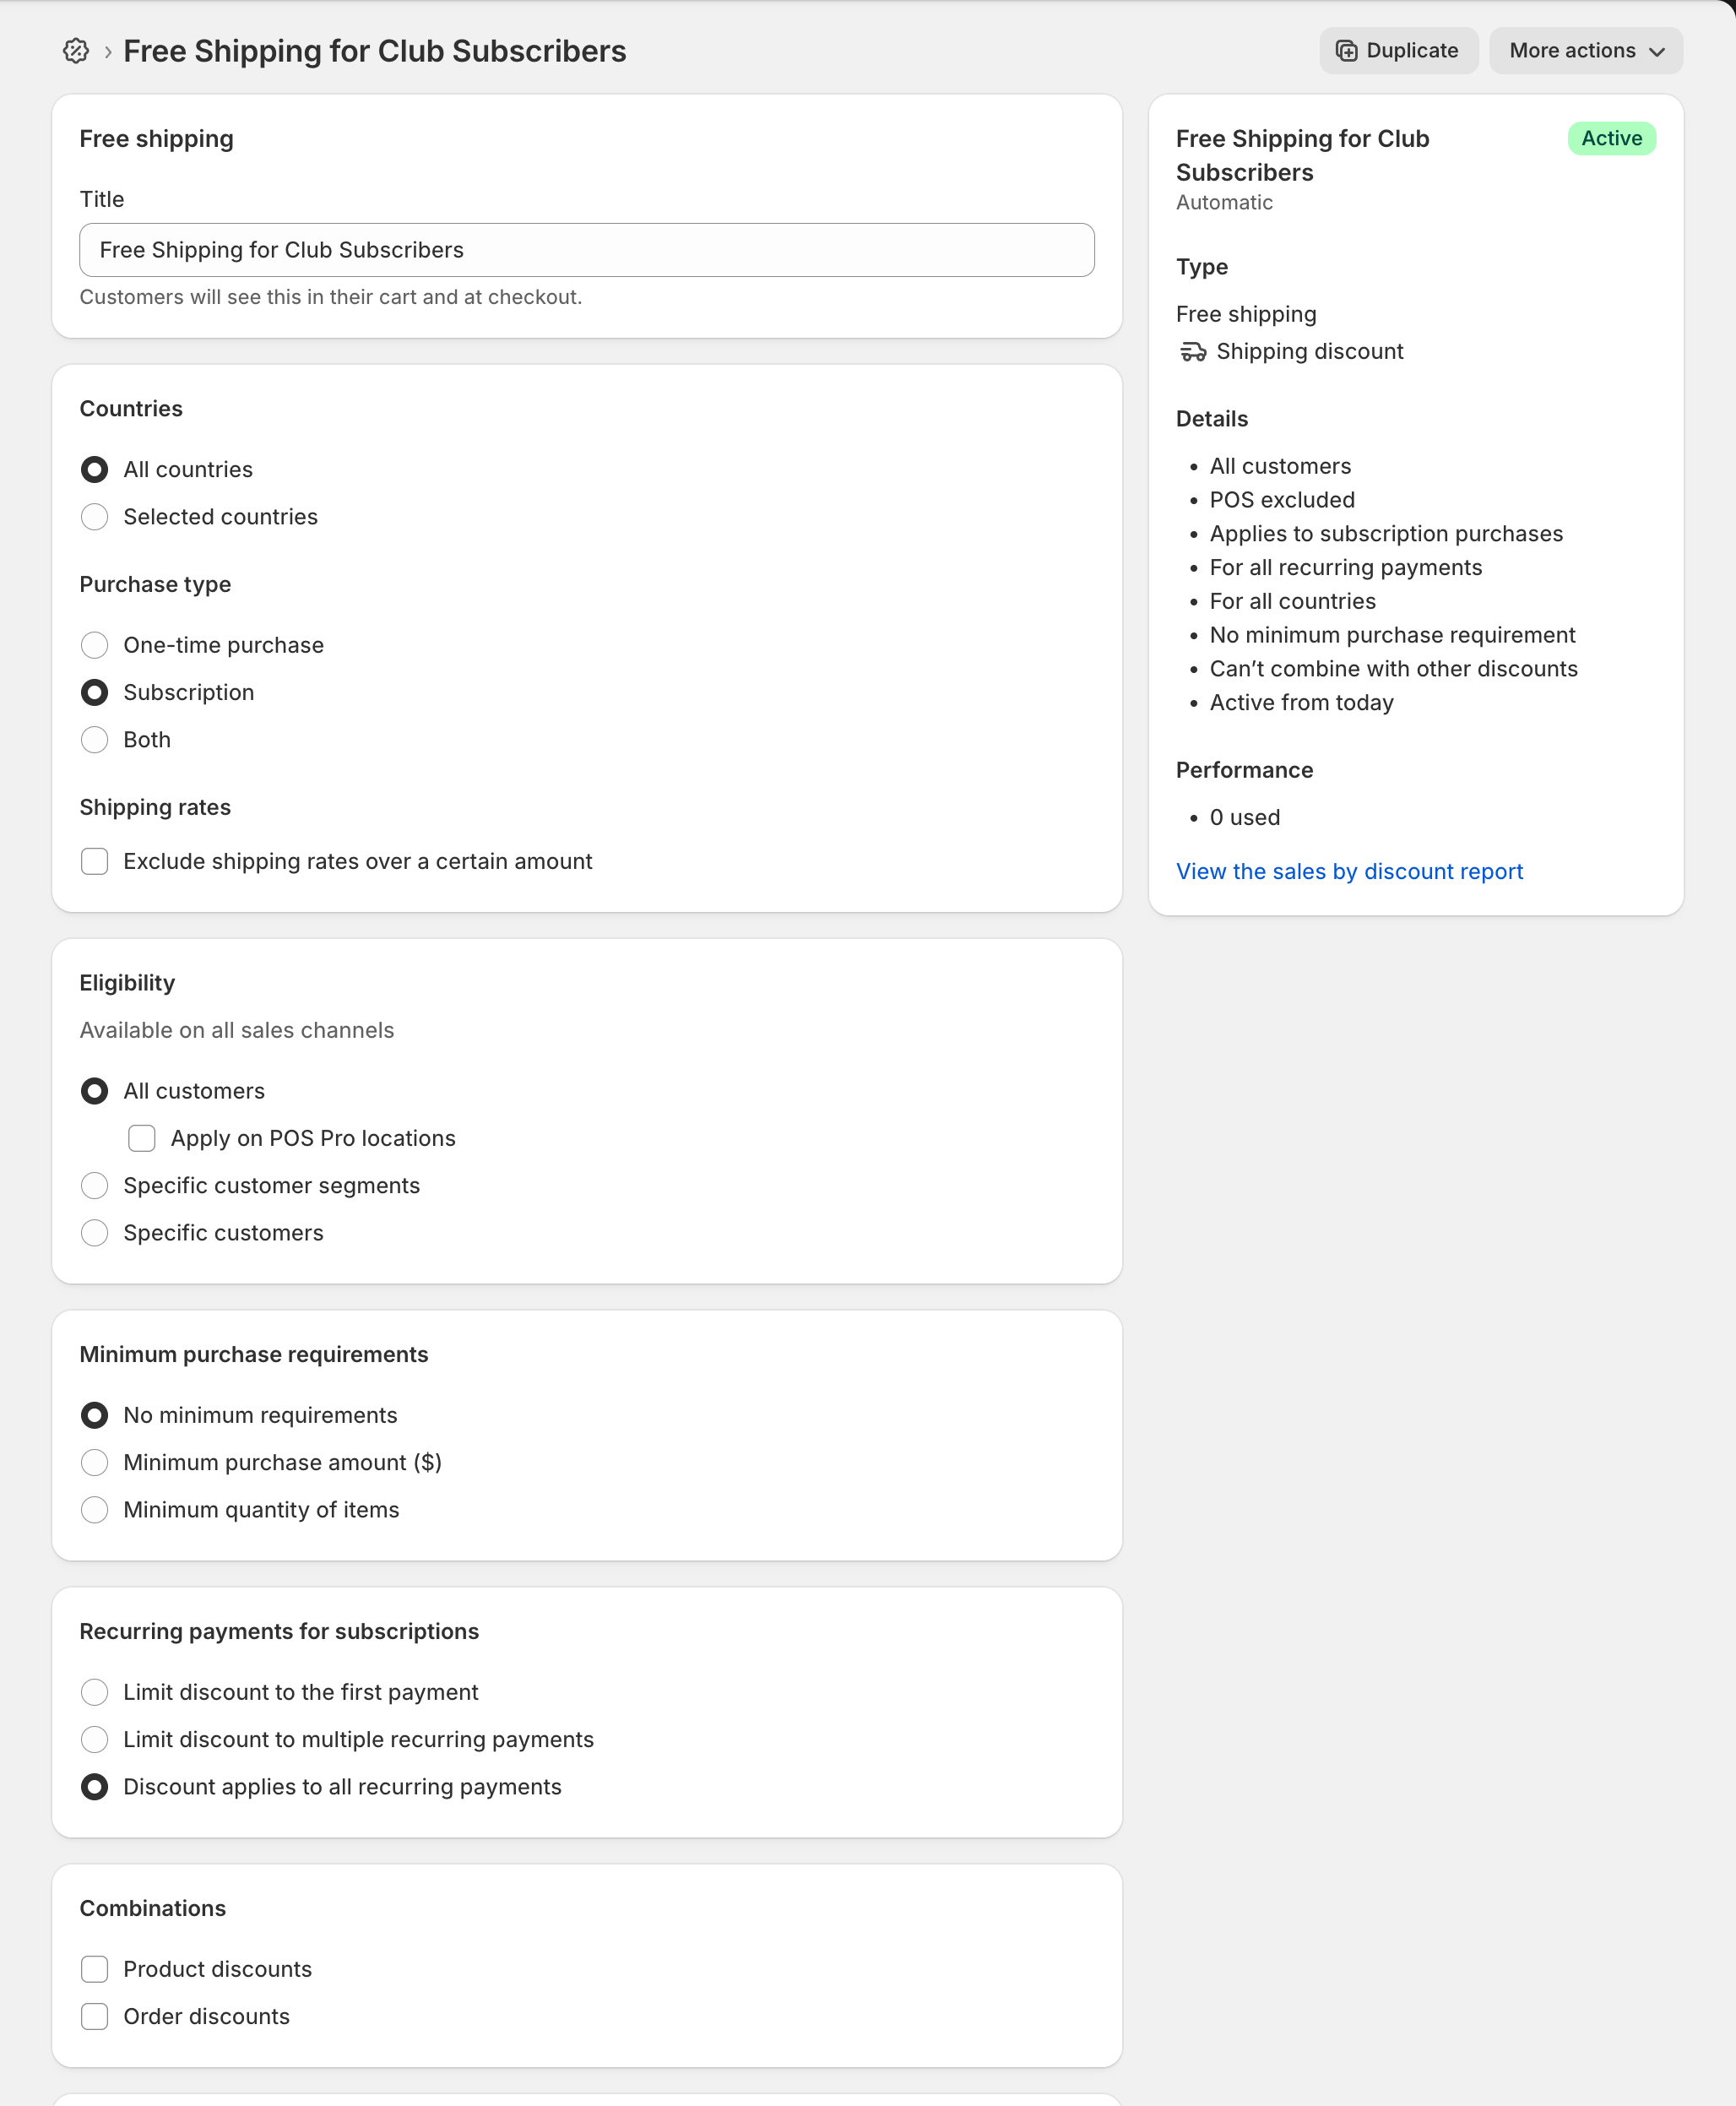
Task: Check Apply on POS Pro locations
Action: 142,1138
